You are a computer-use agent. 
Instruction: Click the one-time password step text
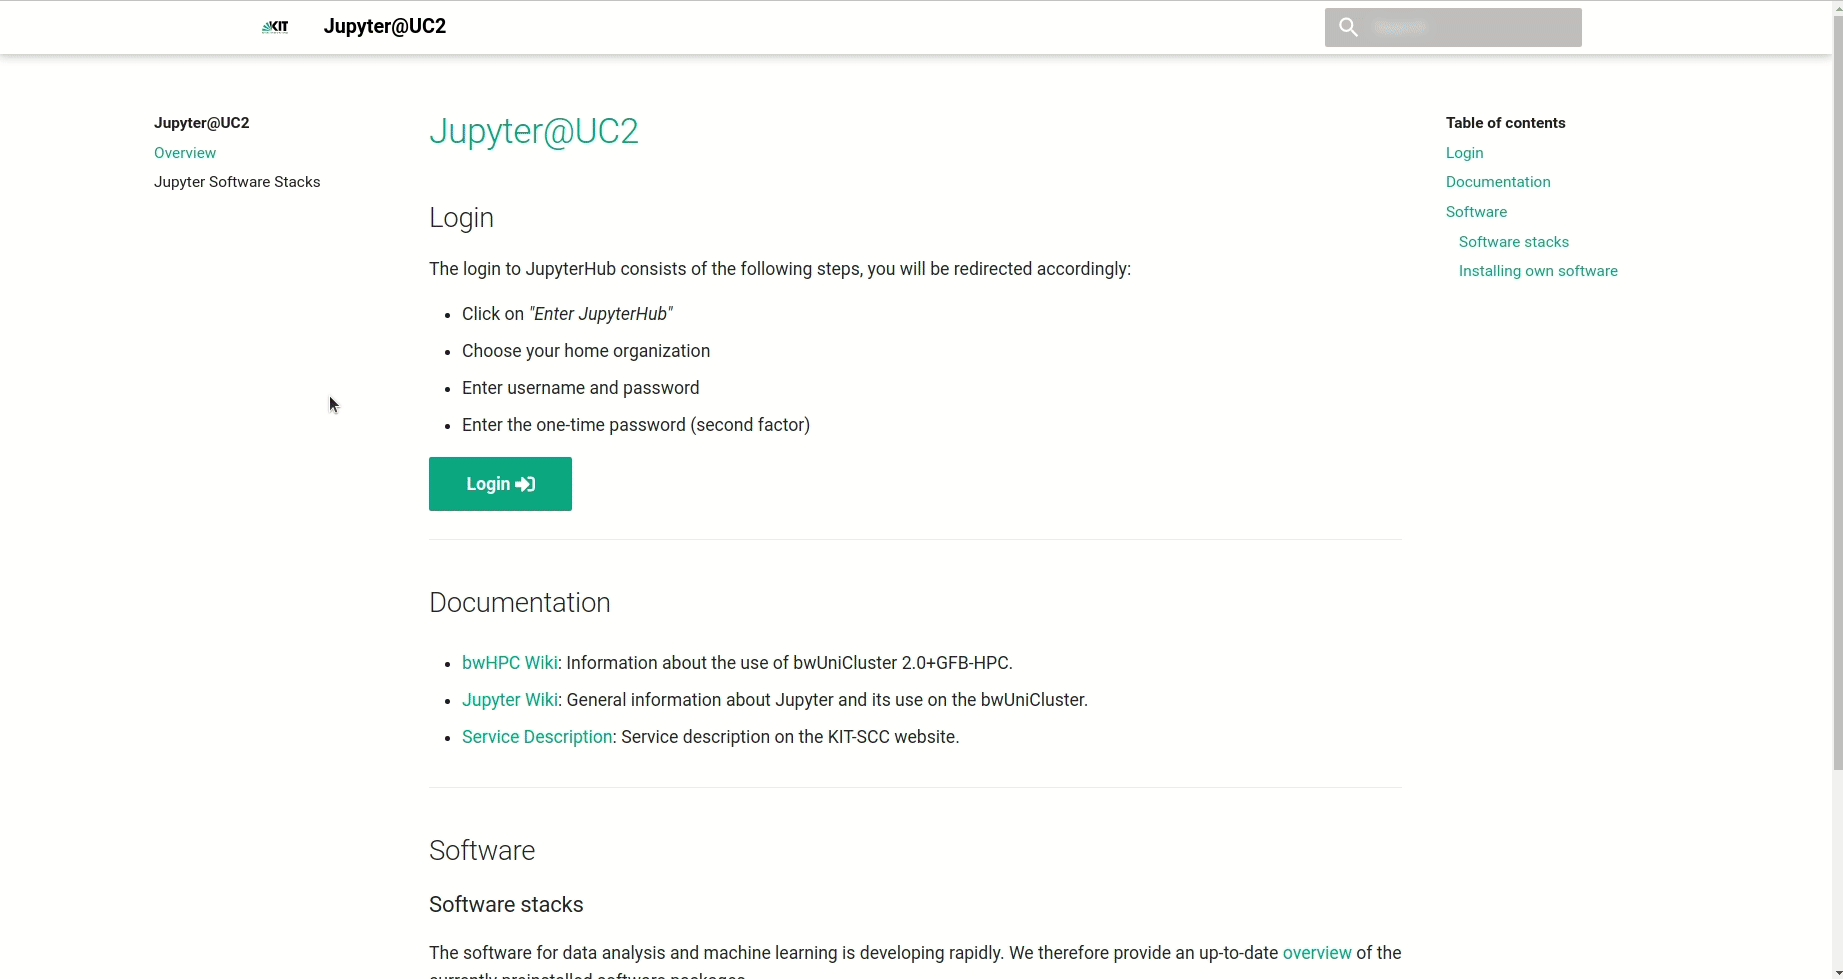[x=636, y=425]
